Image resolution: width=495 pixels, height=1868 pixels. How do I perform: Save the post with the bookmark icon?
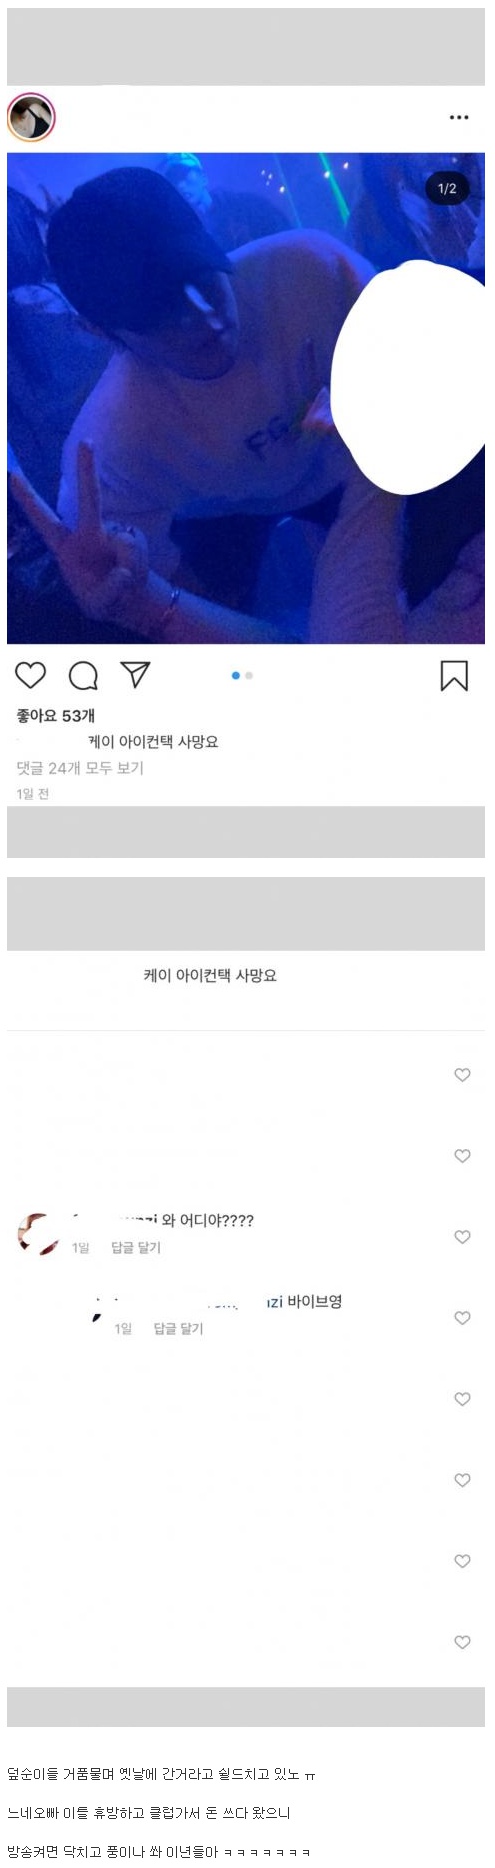(454, 676)
